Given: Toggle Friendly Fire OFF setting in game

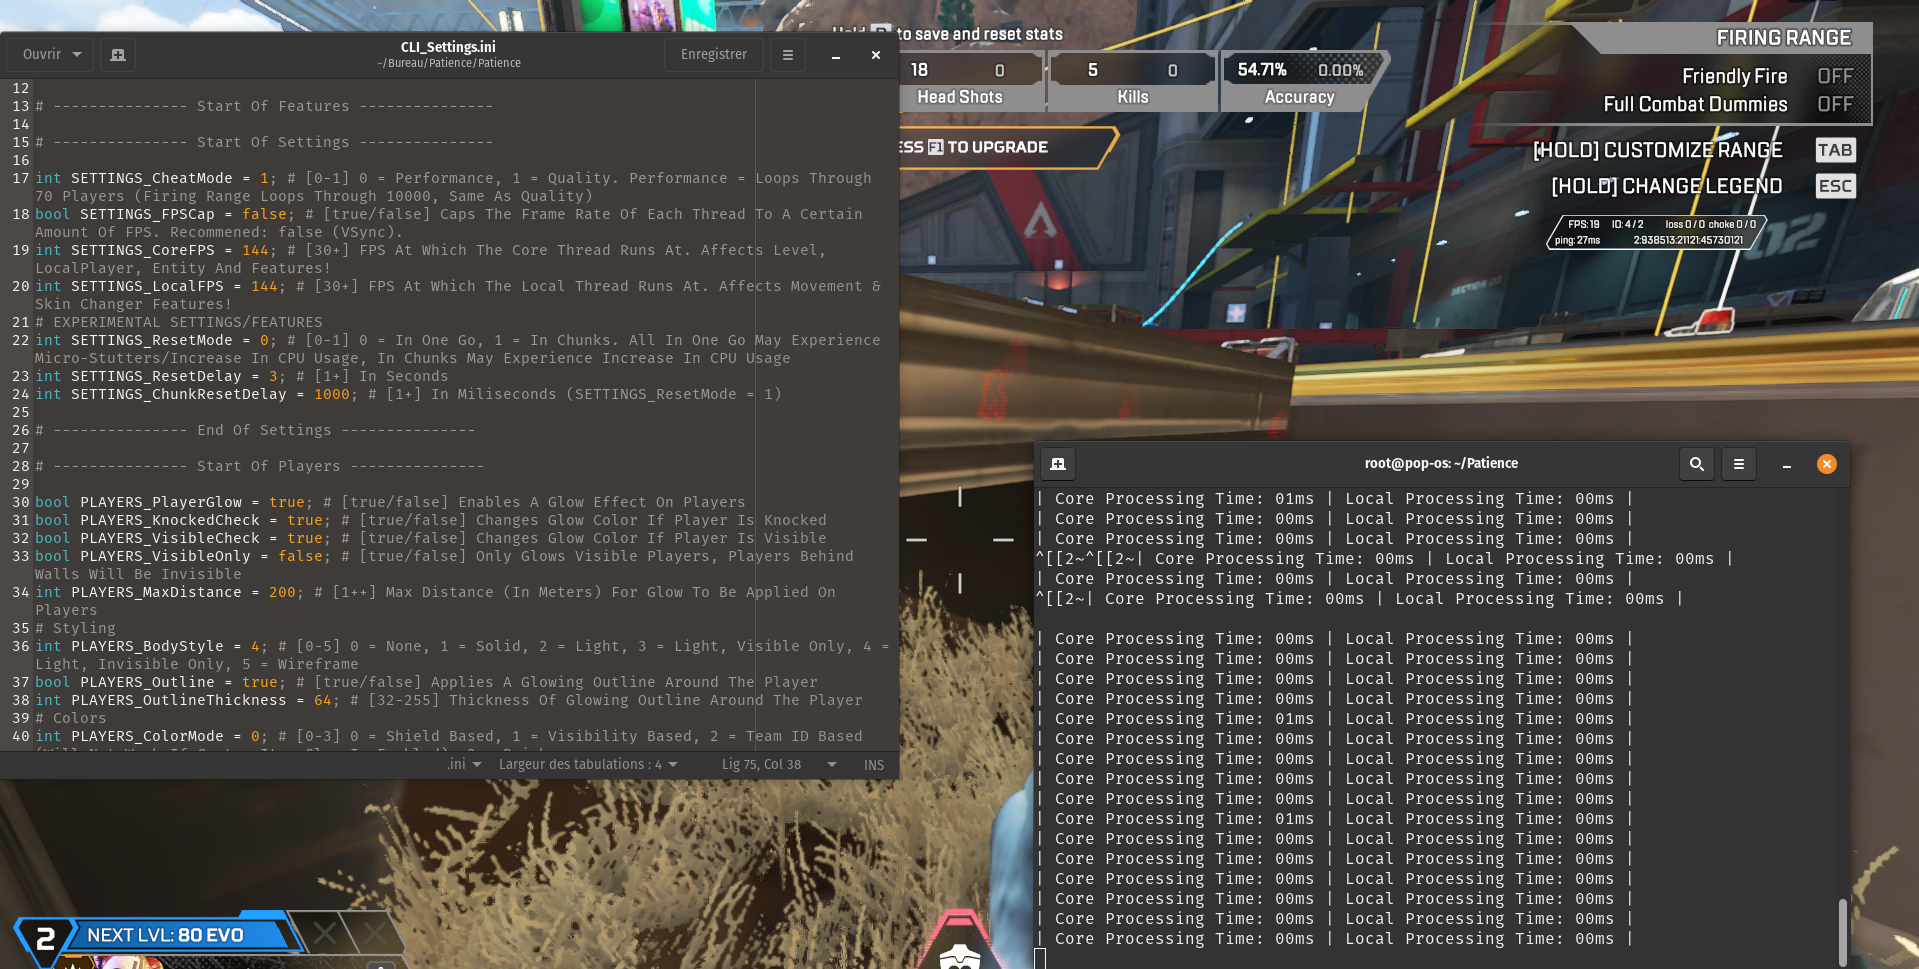Looking at the screenshot, I should (x=1835, y=76).
